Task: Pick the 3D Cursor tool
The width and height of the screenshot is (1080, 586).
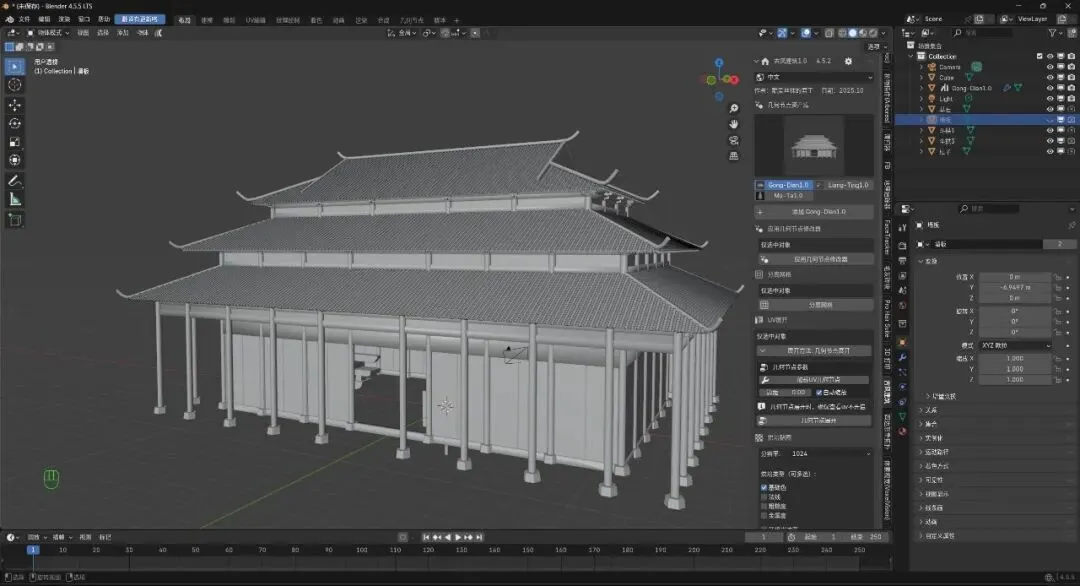Action: 15,85
